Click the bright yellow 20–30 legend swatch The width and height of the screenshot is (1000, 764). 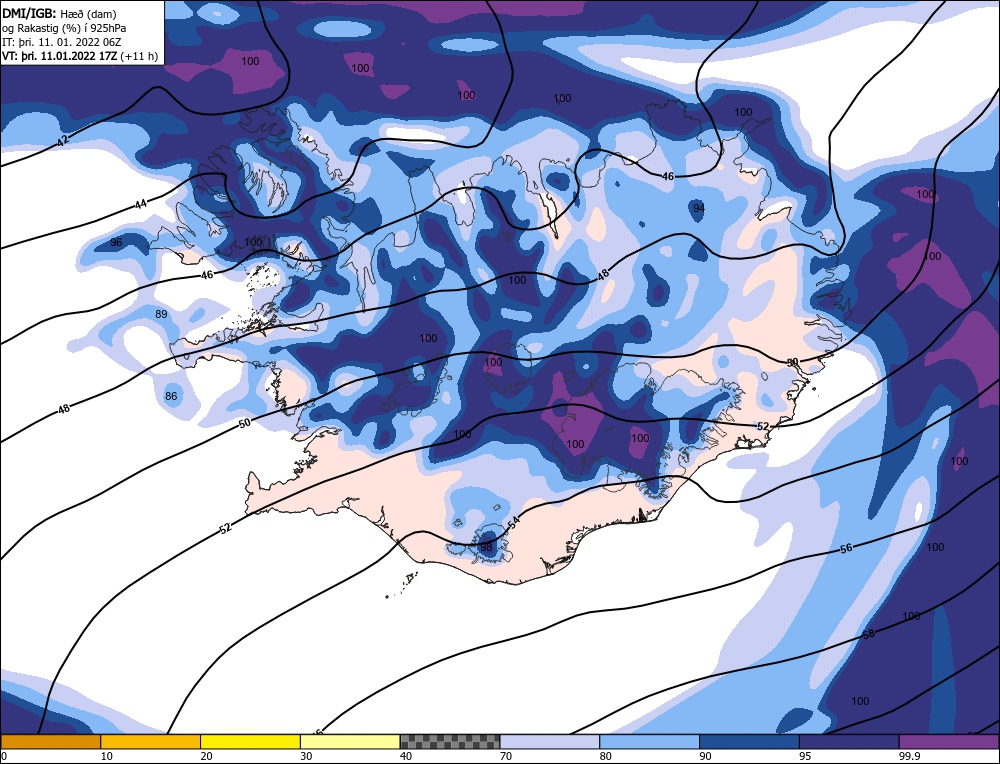point(250,742)
